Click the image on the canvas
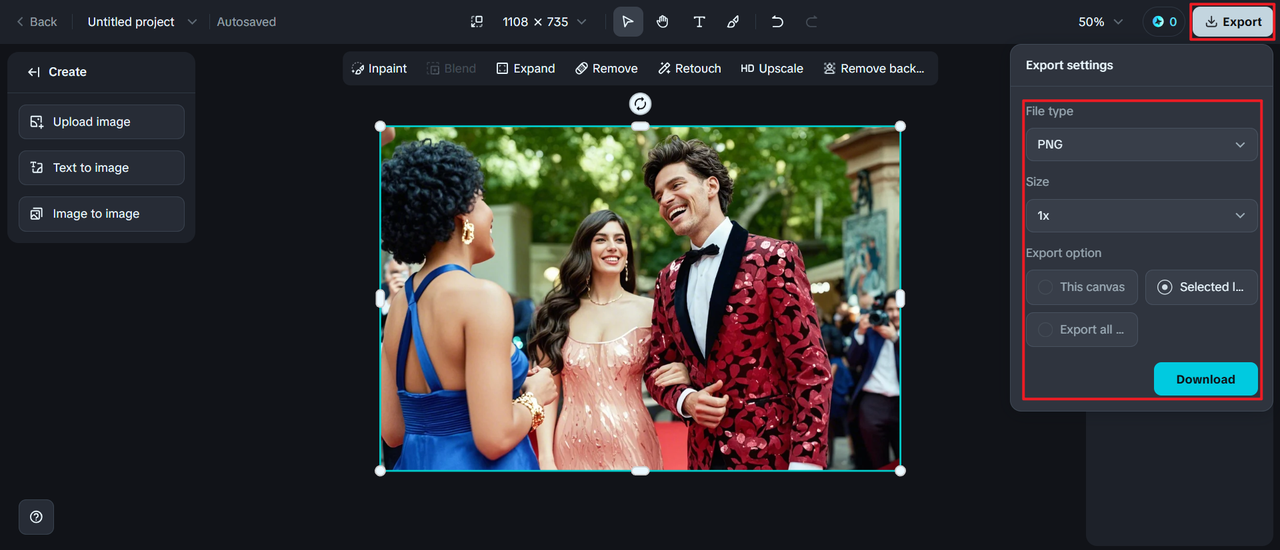 click(640, 298)
